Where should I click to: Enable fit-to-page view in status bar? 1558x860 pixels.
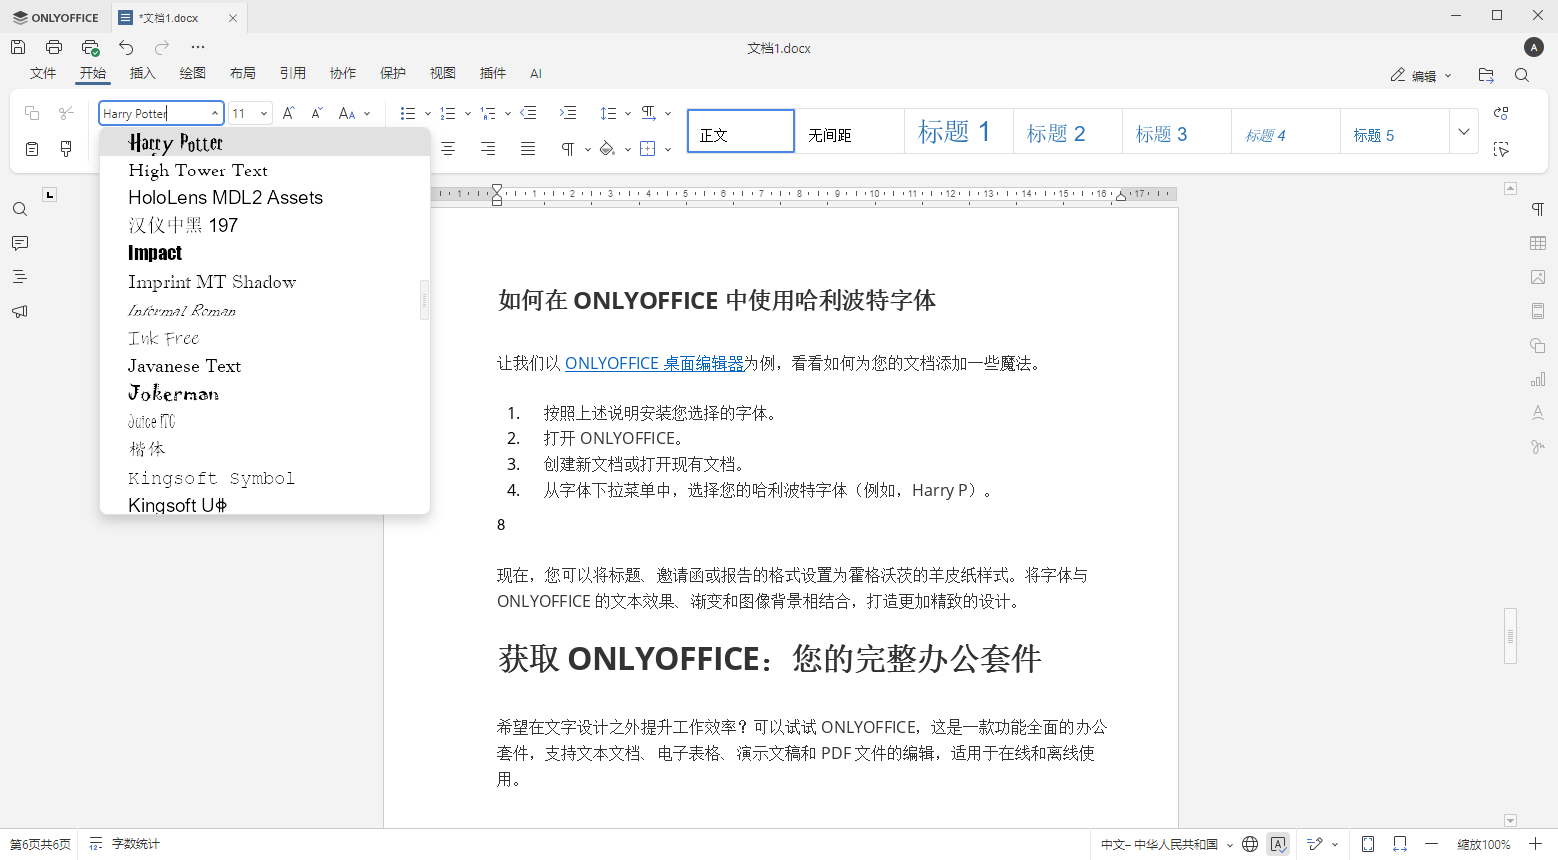coord(1368,844)
